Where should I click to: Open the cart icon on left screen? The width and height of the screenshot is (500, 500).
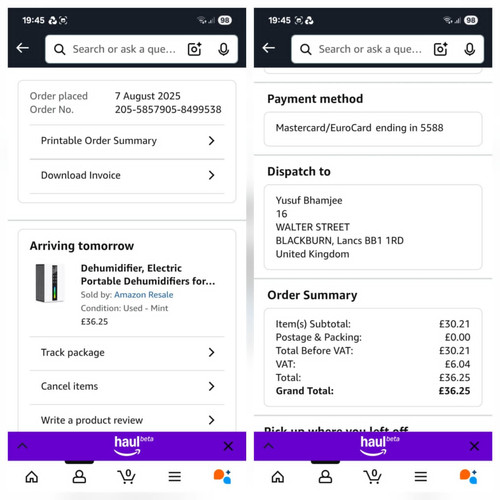click(x=127, y=476)
